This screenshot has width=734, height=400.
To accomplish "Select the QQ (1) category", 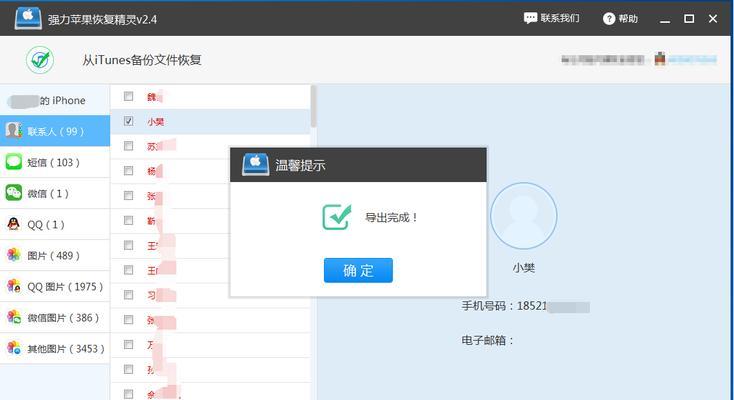I will [x=55, y=224].
